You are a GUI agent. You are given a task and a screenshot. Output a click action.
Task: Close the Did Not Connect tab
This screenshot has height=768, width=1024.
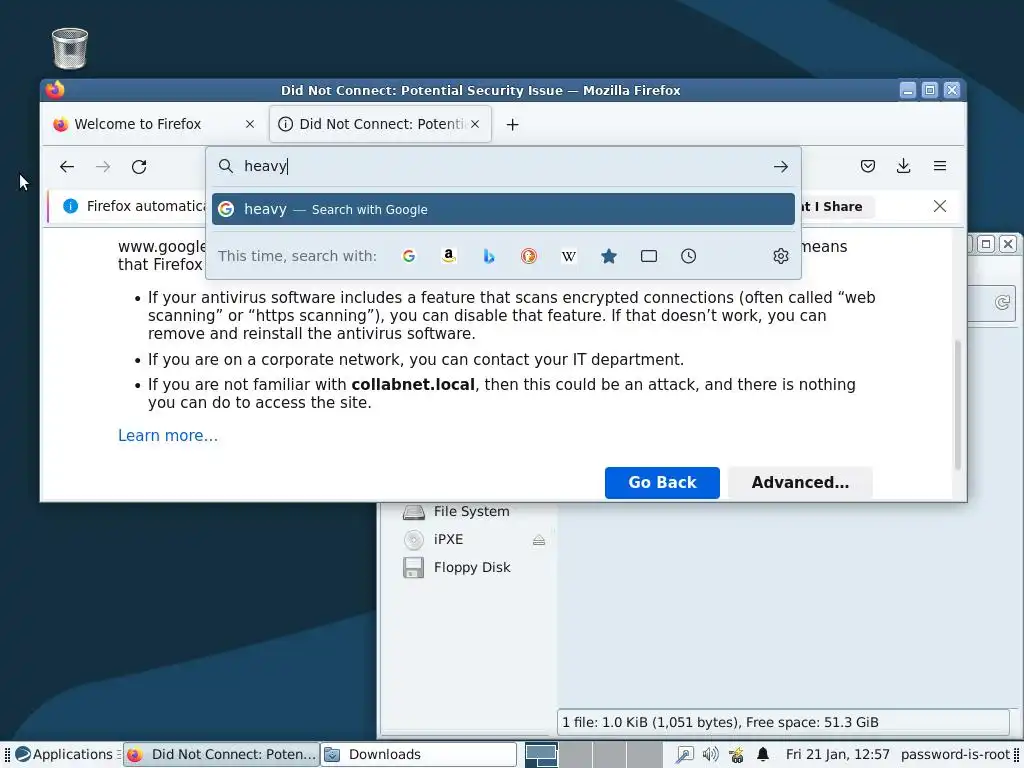click(x=475, y=124)
